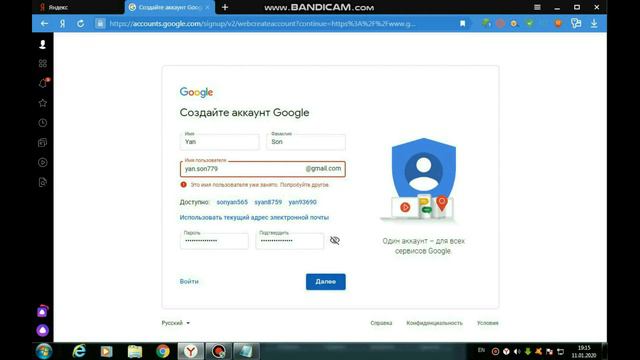Click the taskbar clock showing 19:15
Image resolution: width=640 pixels, height=360 pixels.
pyautogui.click(x=584, y=351)
